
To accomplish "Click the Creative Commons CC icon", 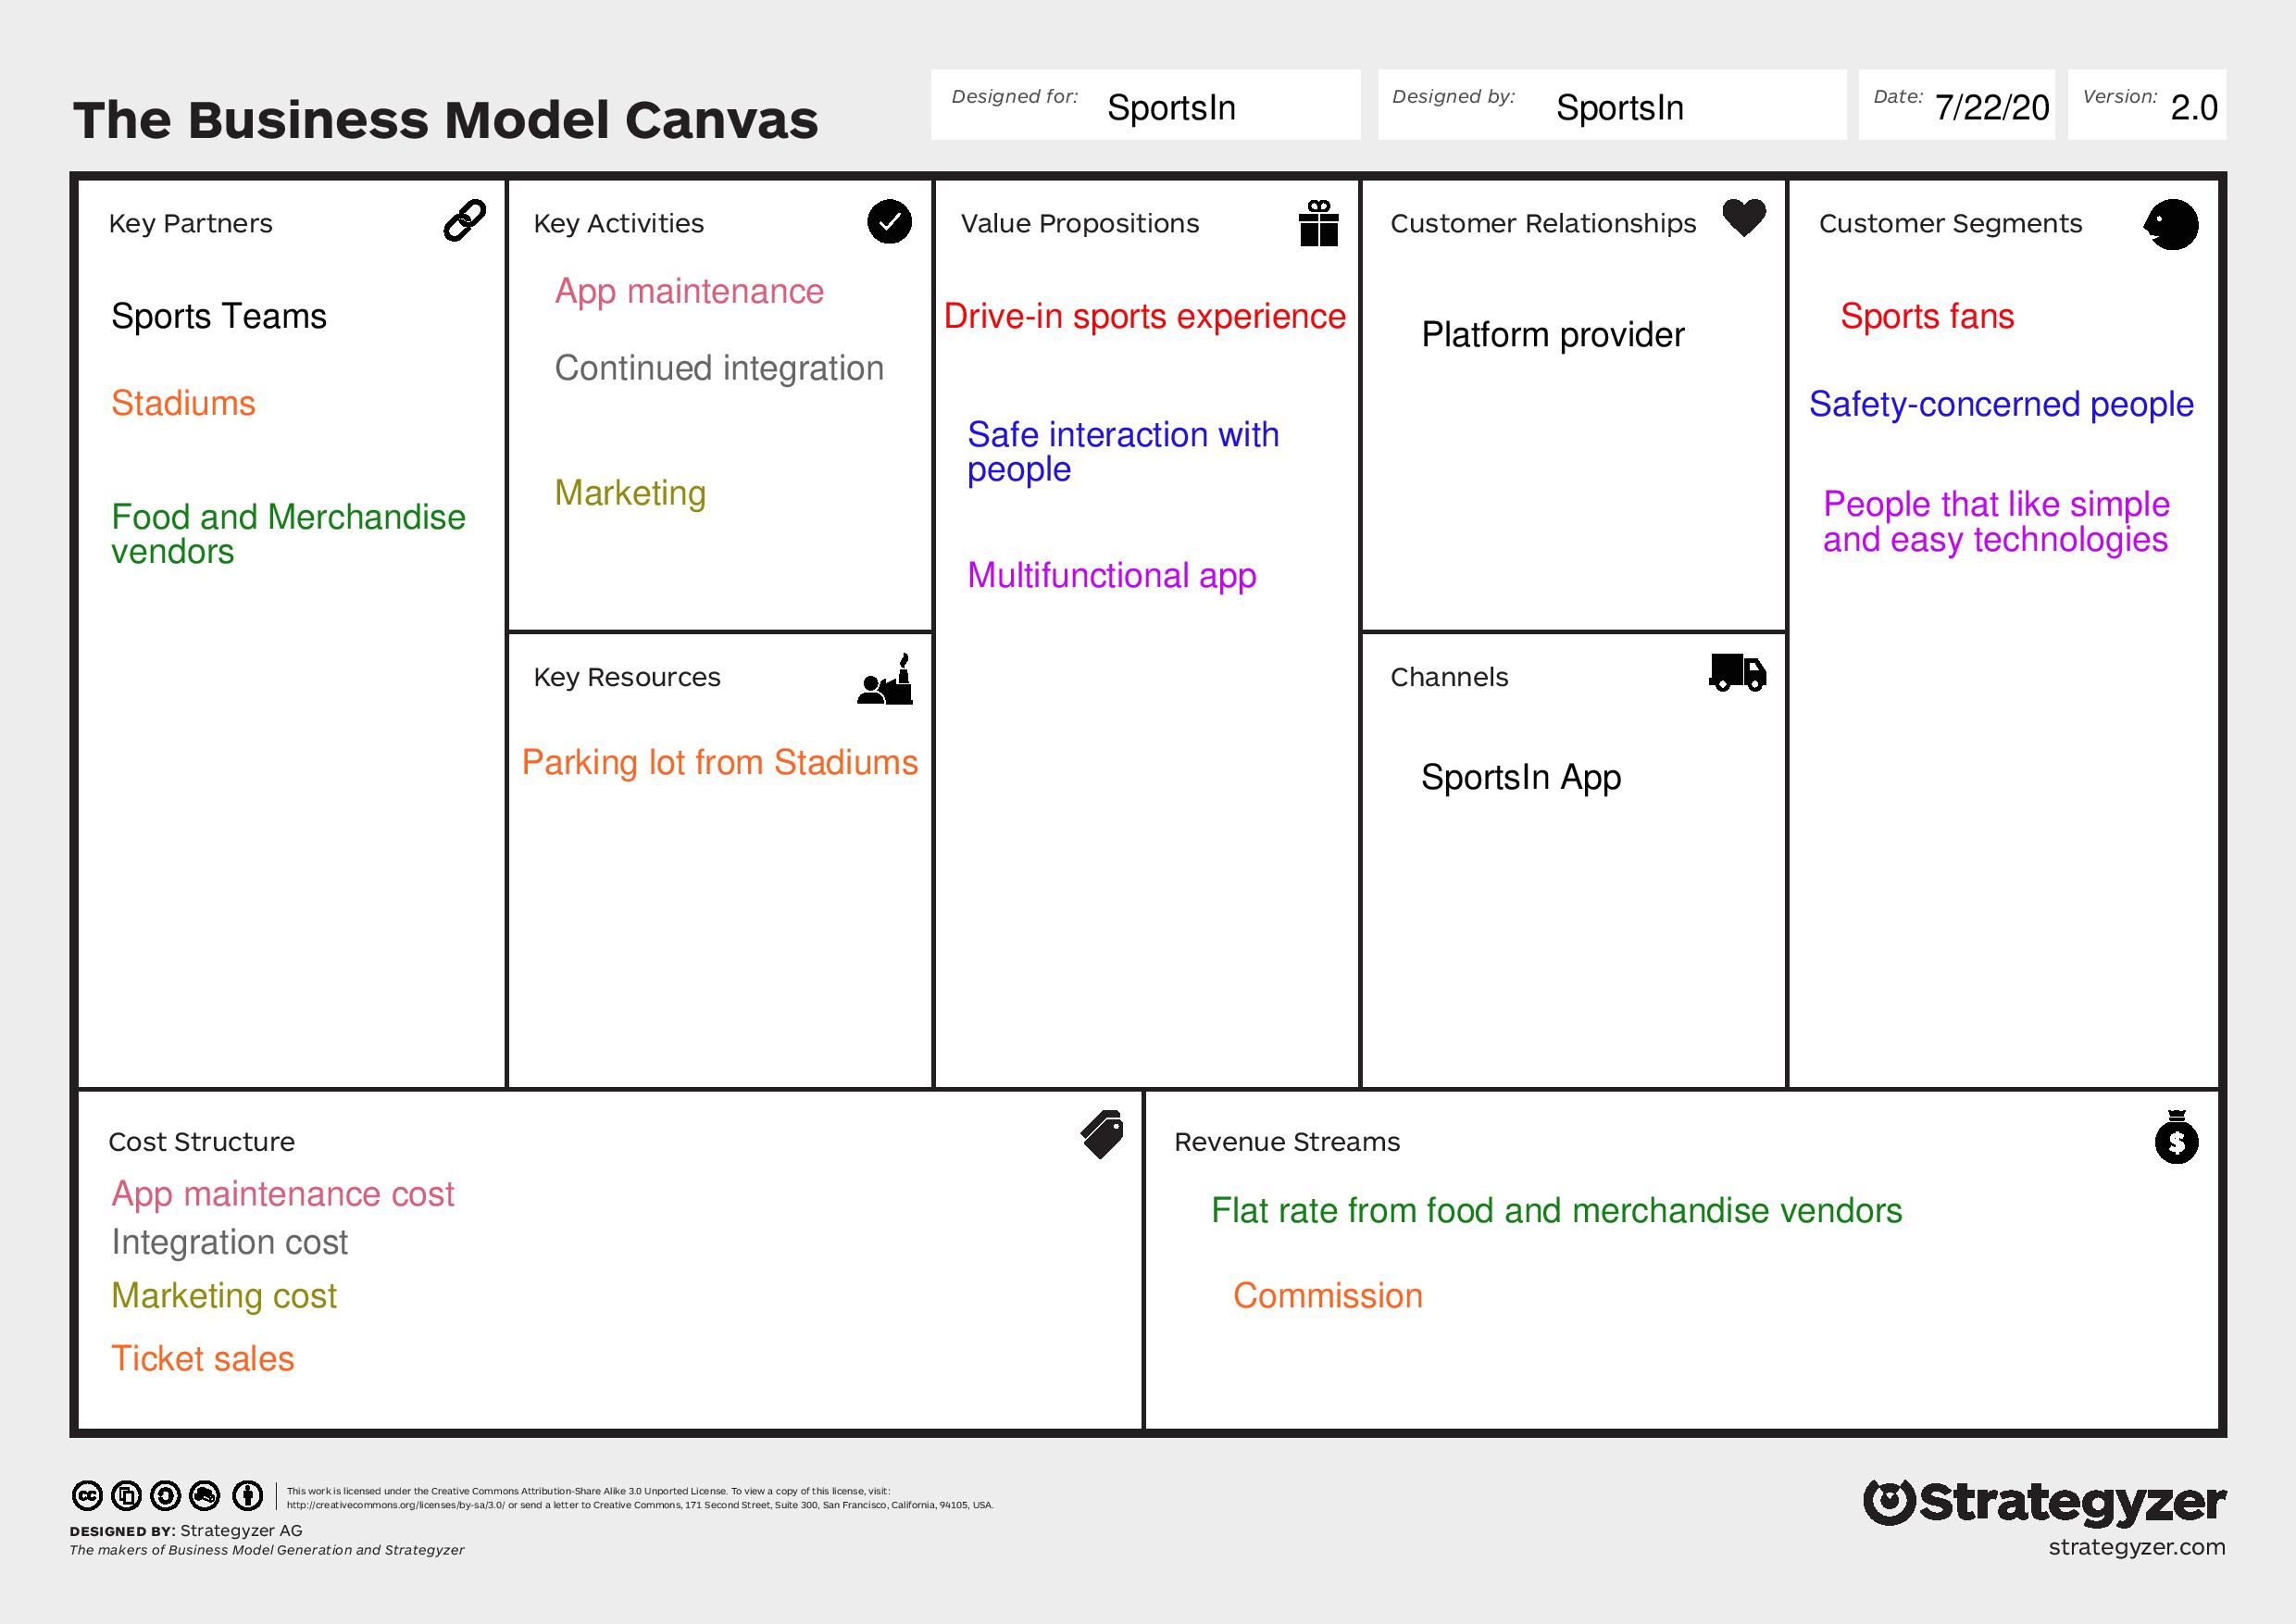I will pyautogui.click(x=87, y=1496).
